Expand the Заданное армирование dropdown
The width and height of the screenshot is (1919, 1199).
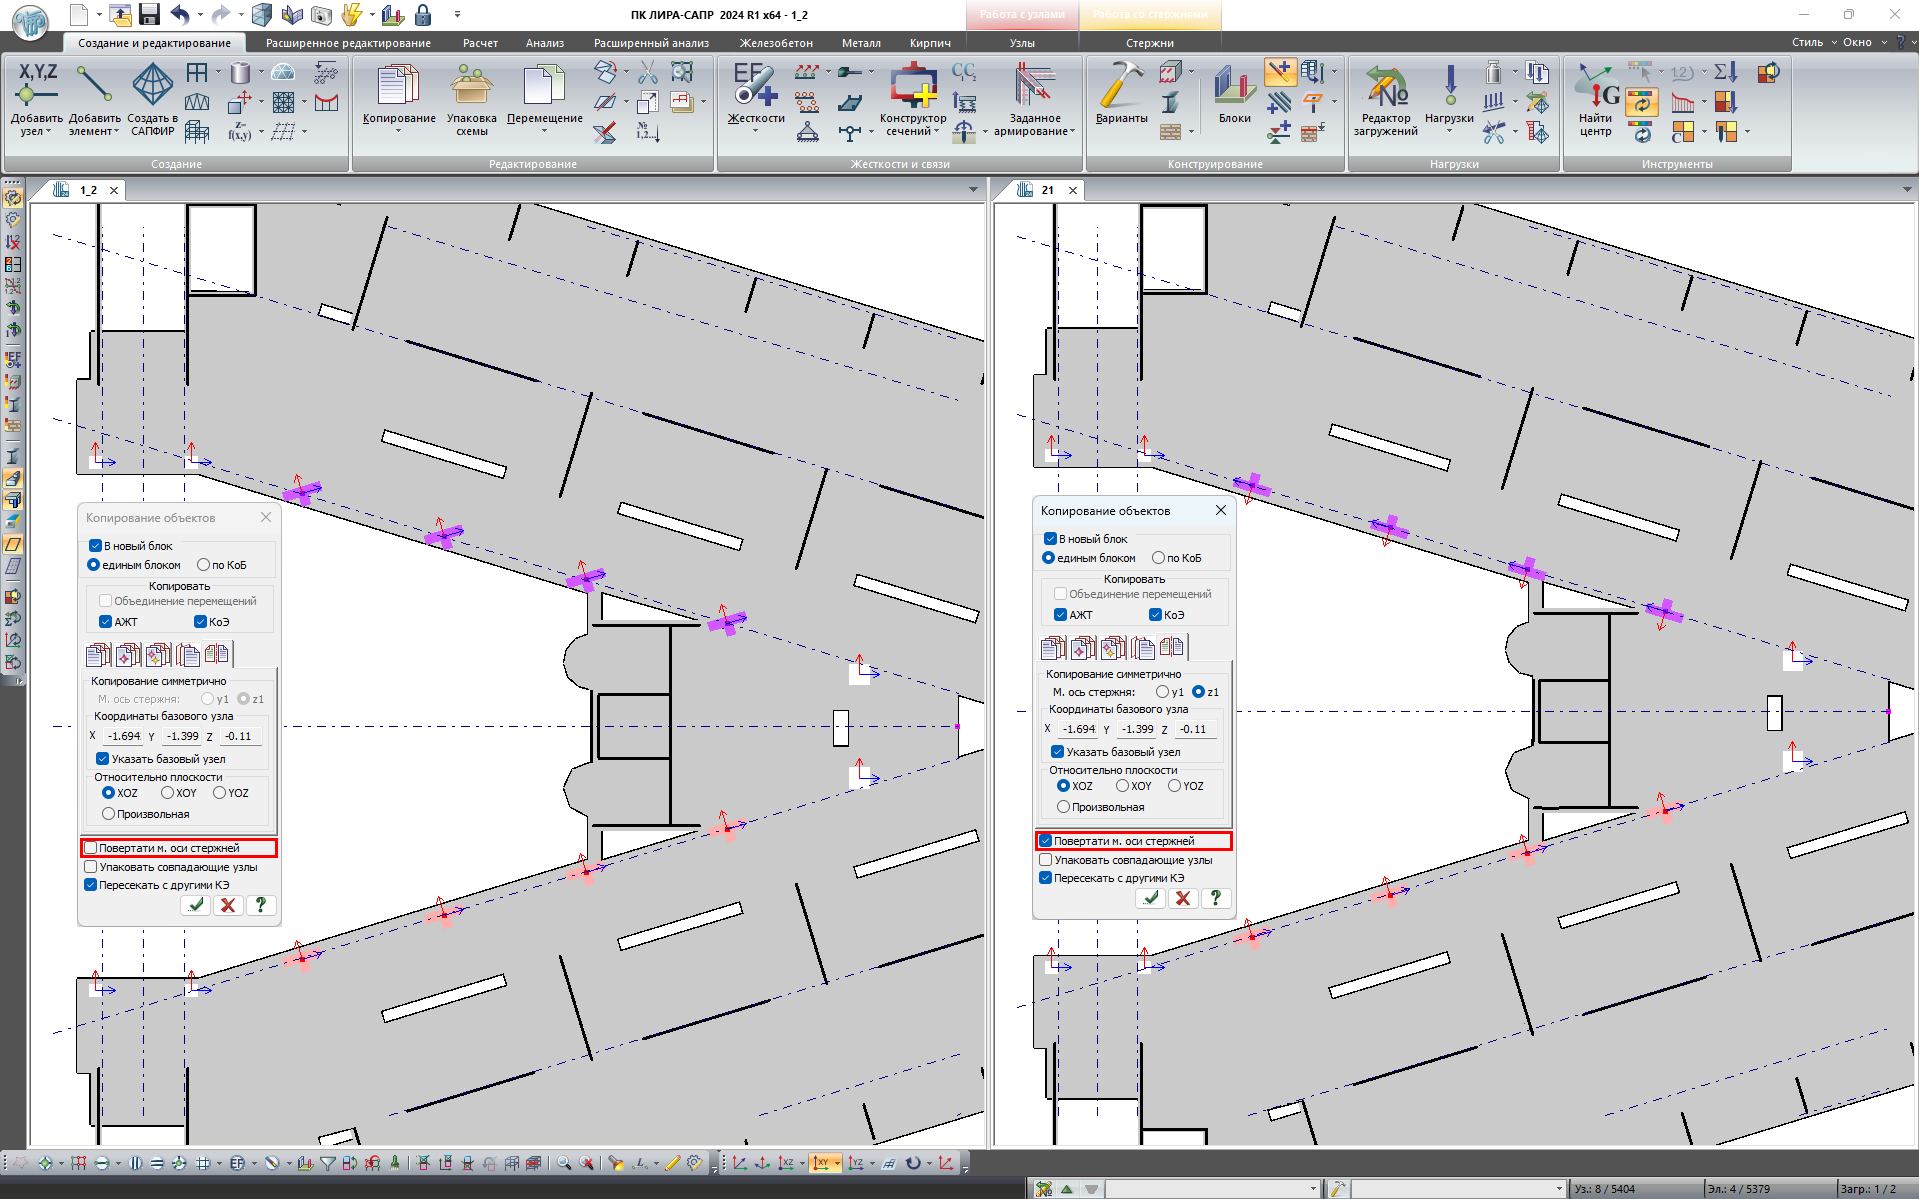pos(1073,132)
